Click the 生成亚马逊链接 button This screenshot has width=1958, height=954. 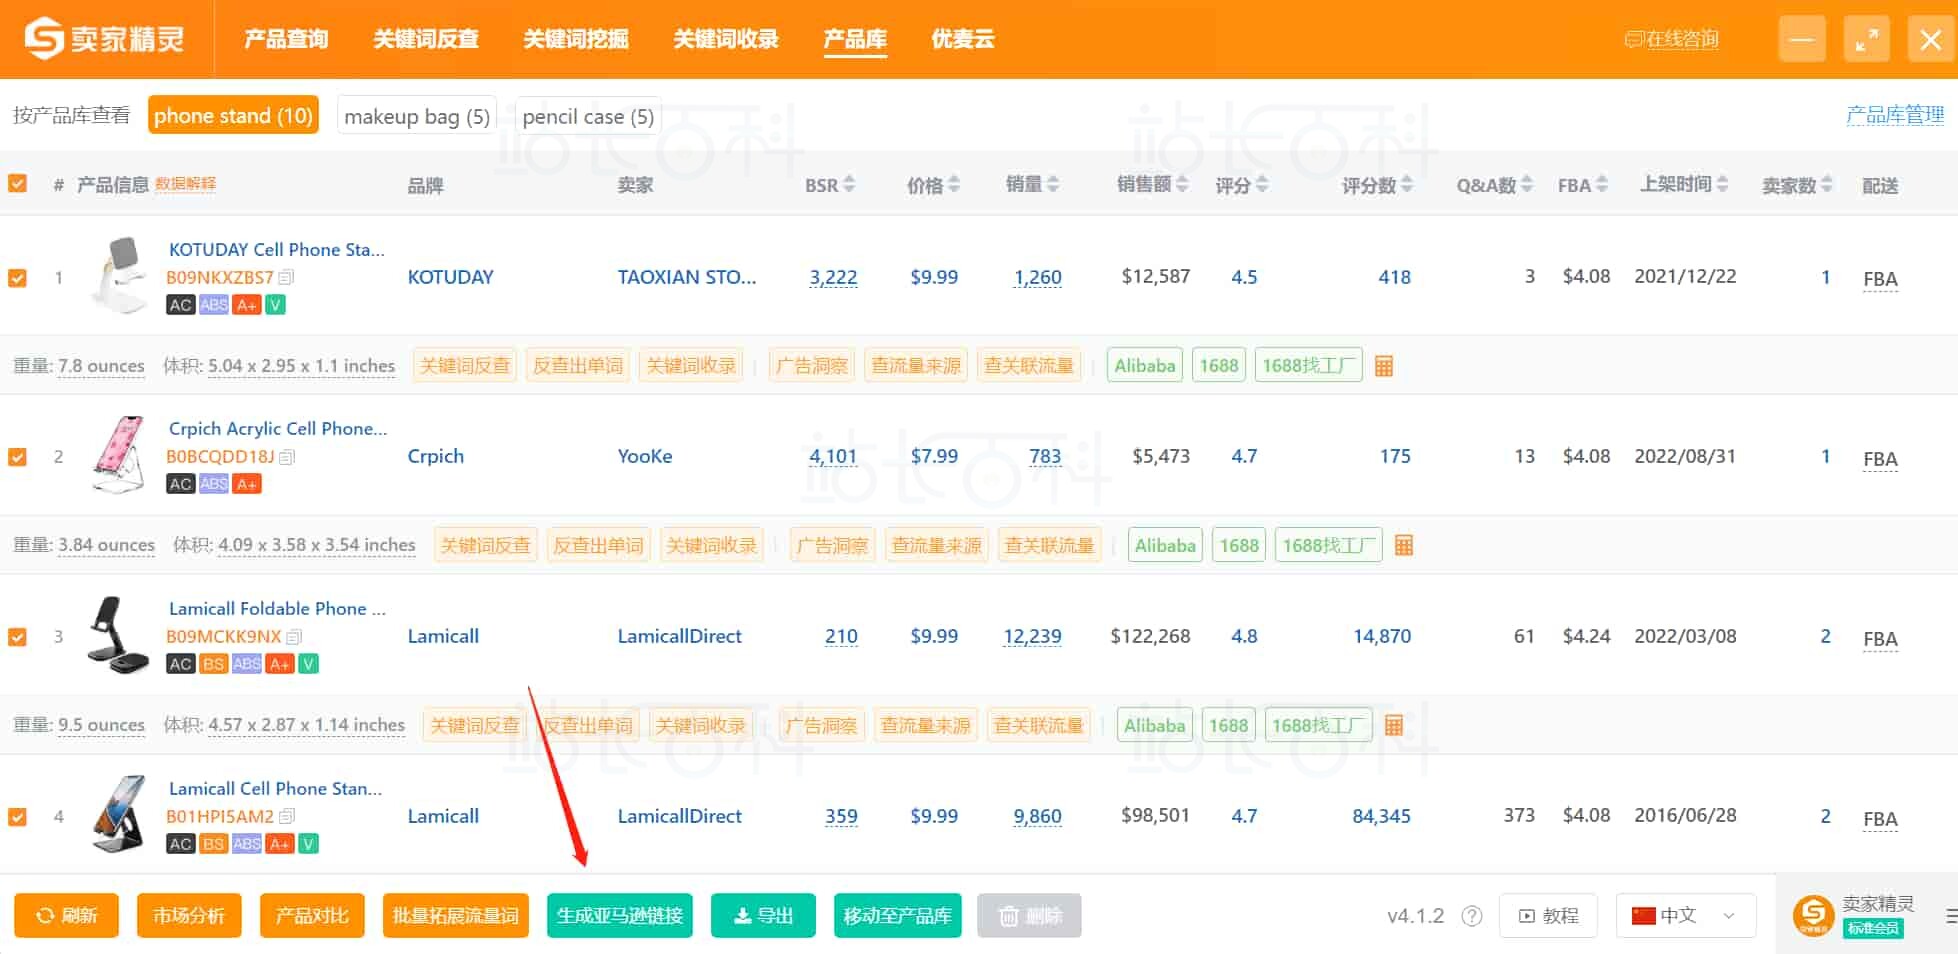[x=620, y=915]
